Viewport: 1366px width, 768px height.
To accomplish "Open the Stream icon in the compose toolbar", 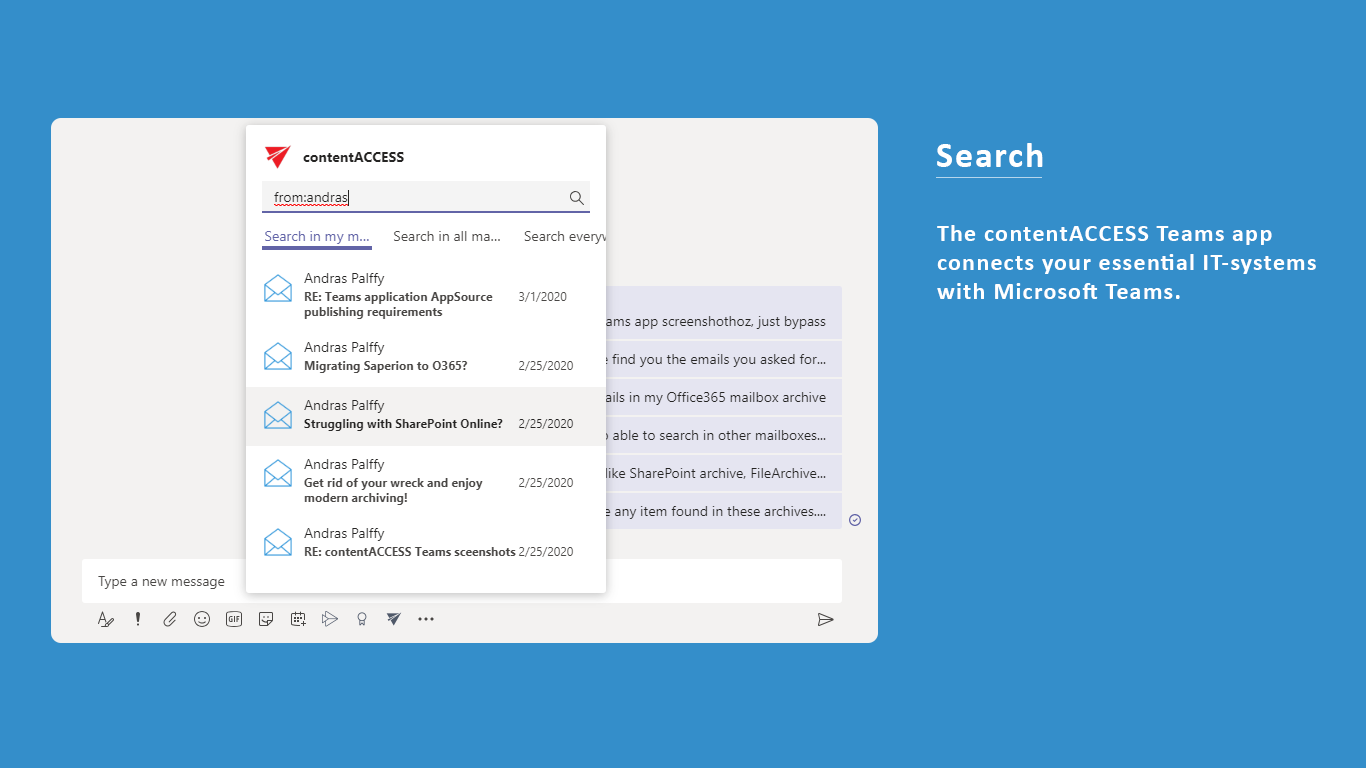I will [x=330, y=619].
